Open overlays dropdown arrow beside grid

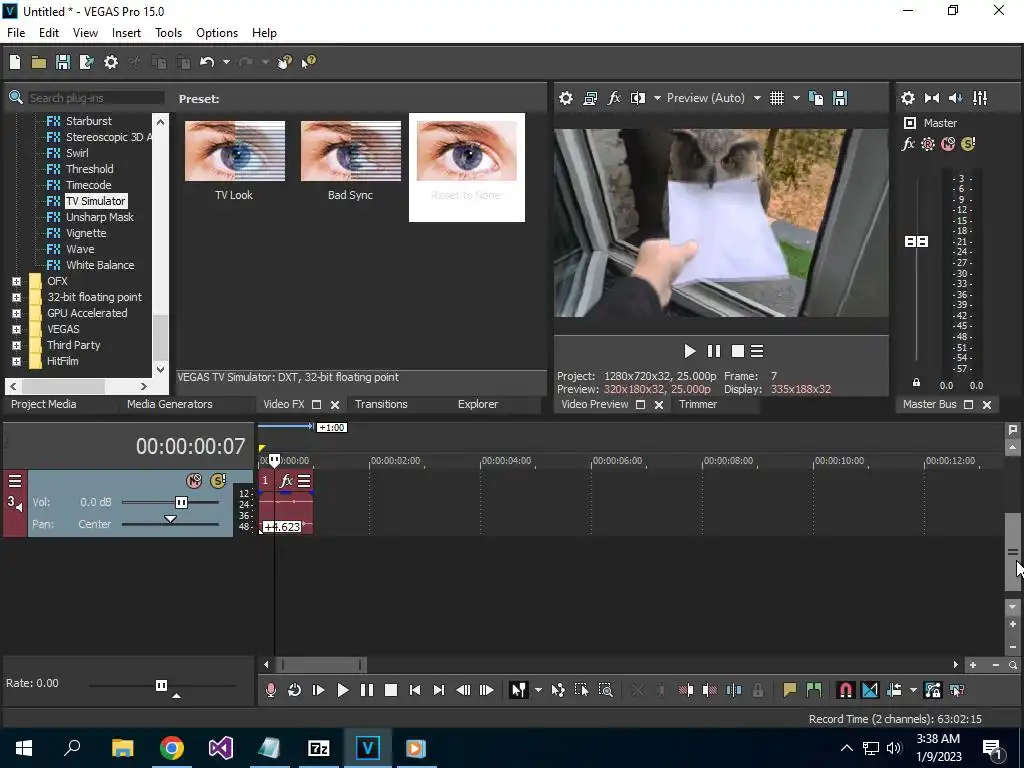[796, 98]
